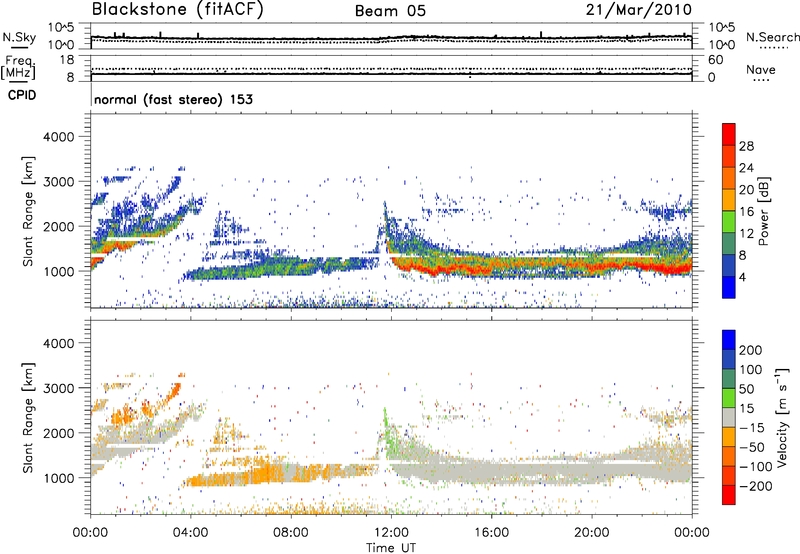
Task: Click velocity panel 'Slant Range [km]' label
Action: (28, 417)
